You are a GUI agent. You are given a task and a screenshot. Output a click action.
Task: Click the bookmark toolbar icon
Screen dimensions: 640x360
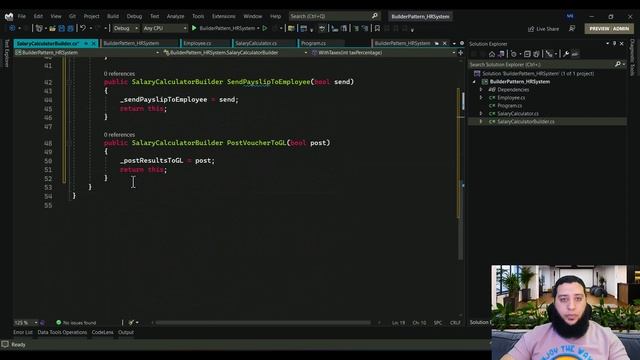click(x=377, y=29)
